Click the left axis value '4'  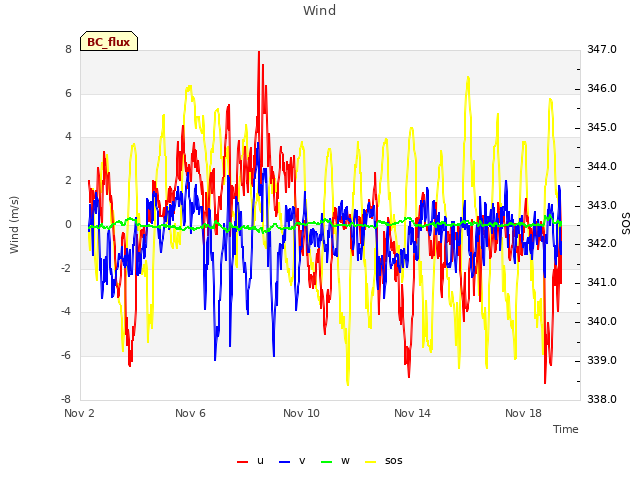point(68,136)
